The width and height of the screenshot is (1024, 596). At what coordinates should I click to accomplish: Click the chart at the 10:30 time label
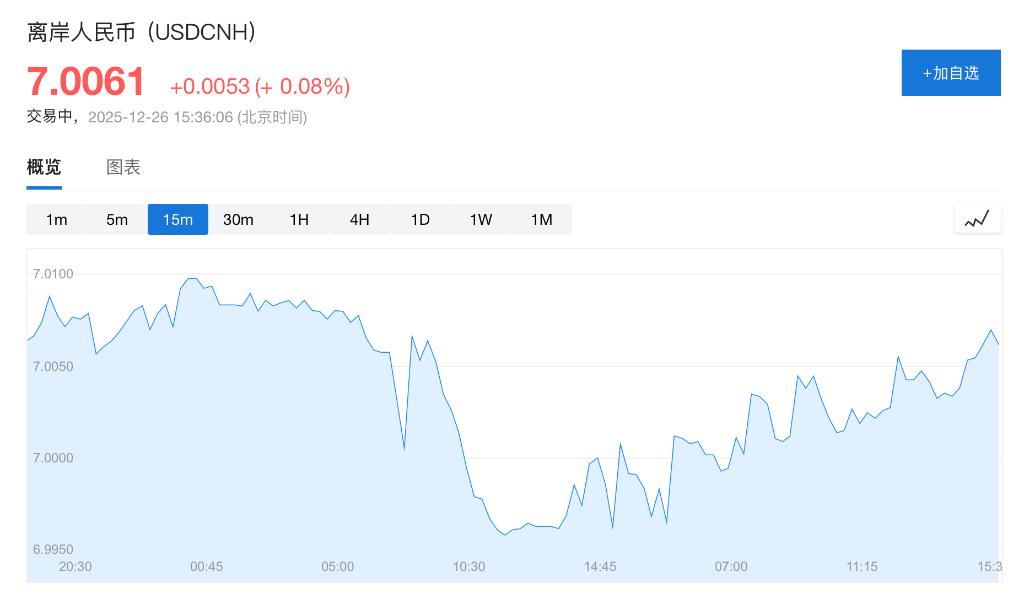(469, 566)
